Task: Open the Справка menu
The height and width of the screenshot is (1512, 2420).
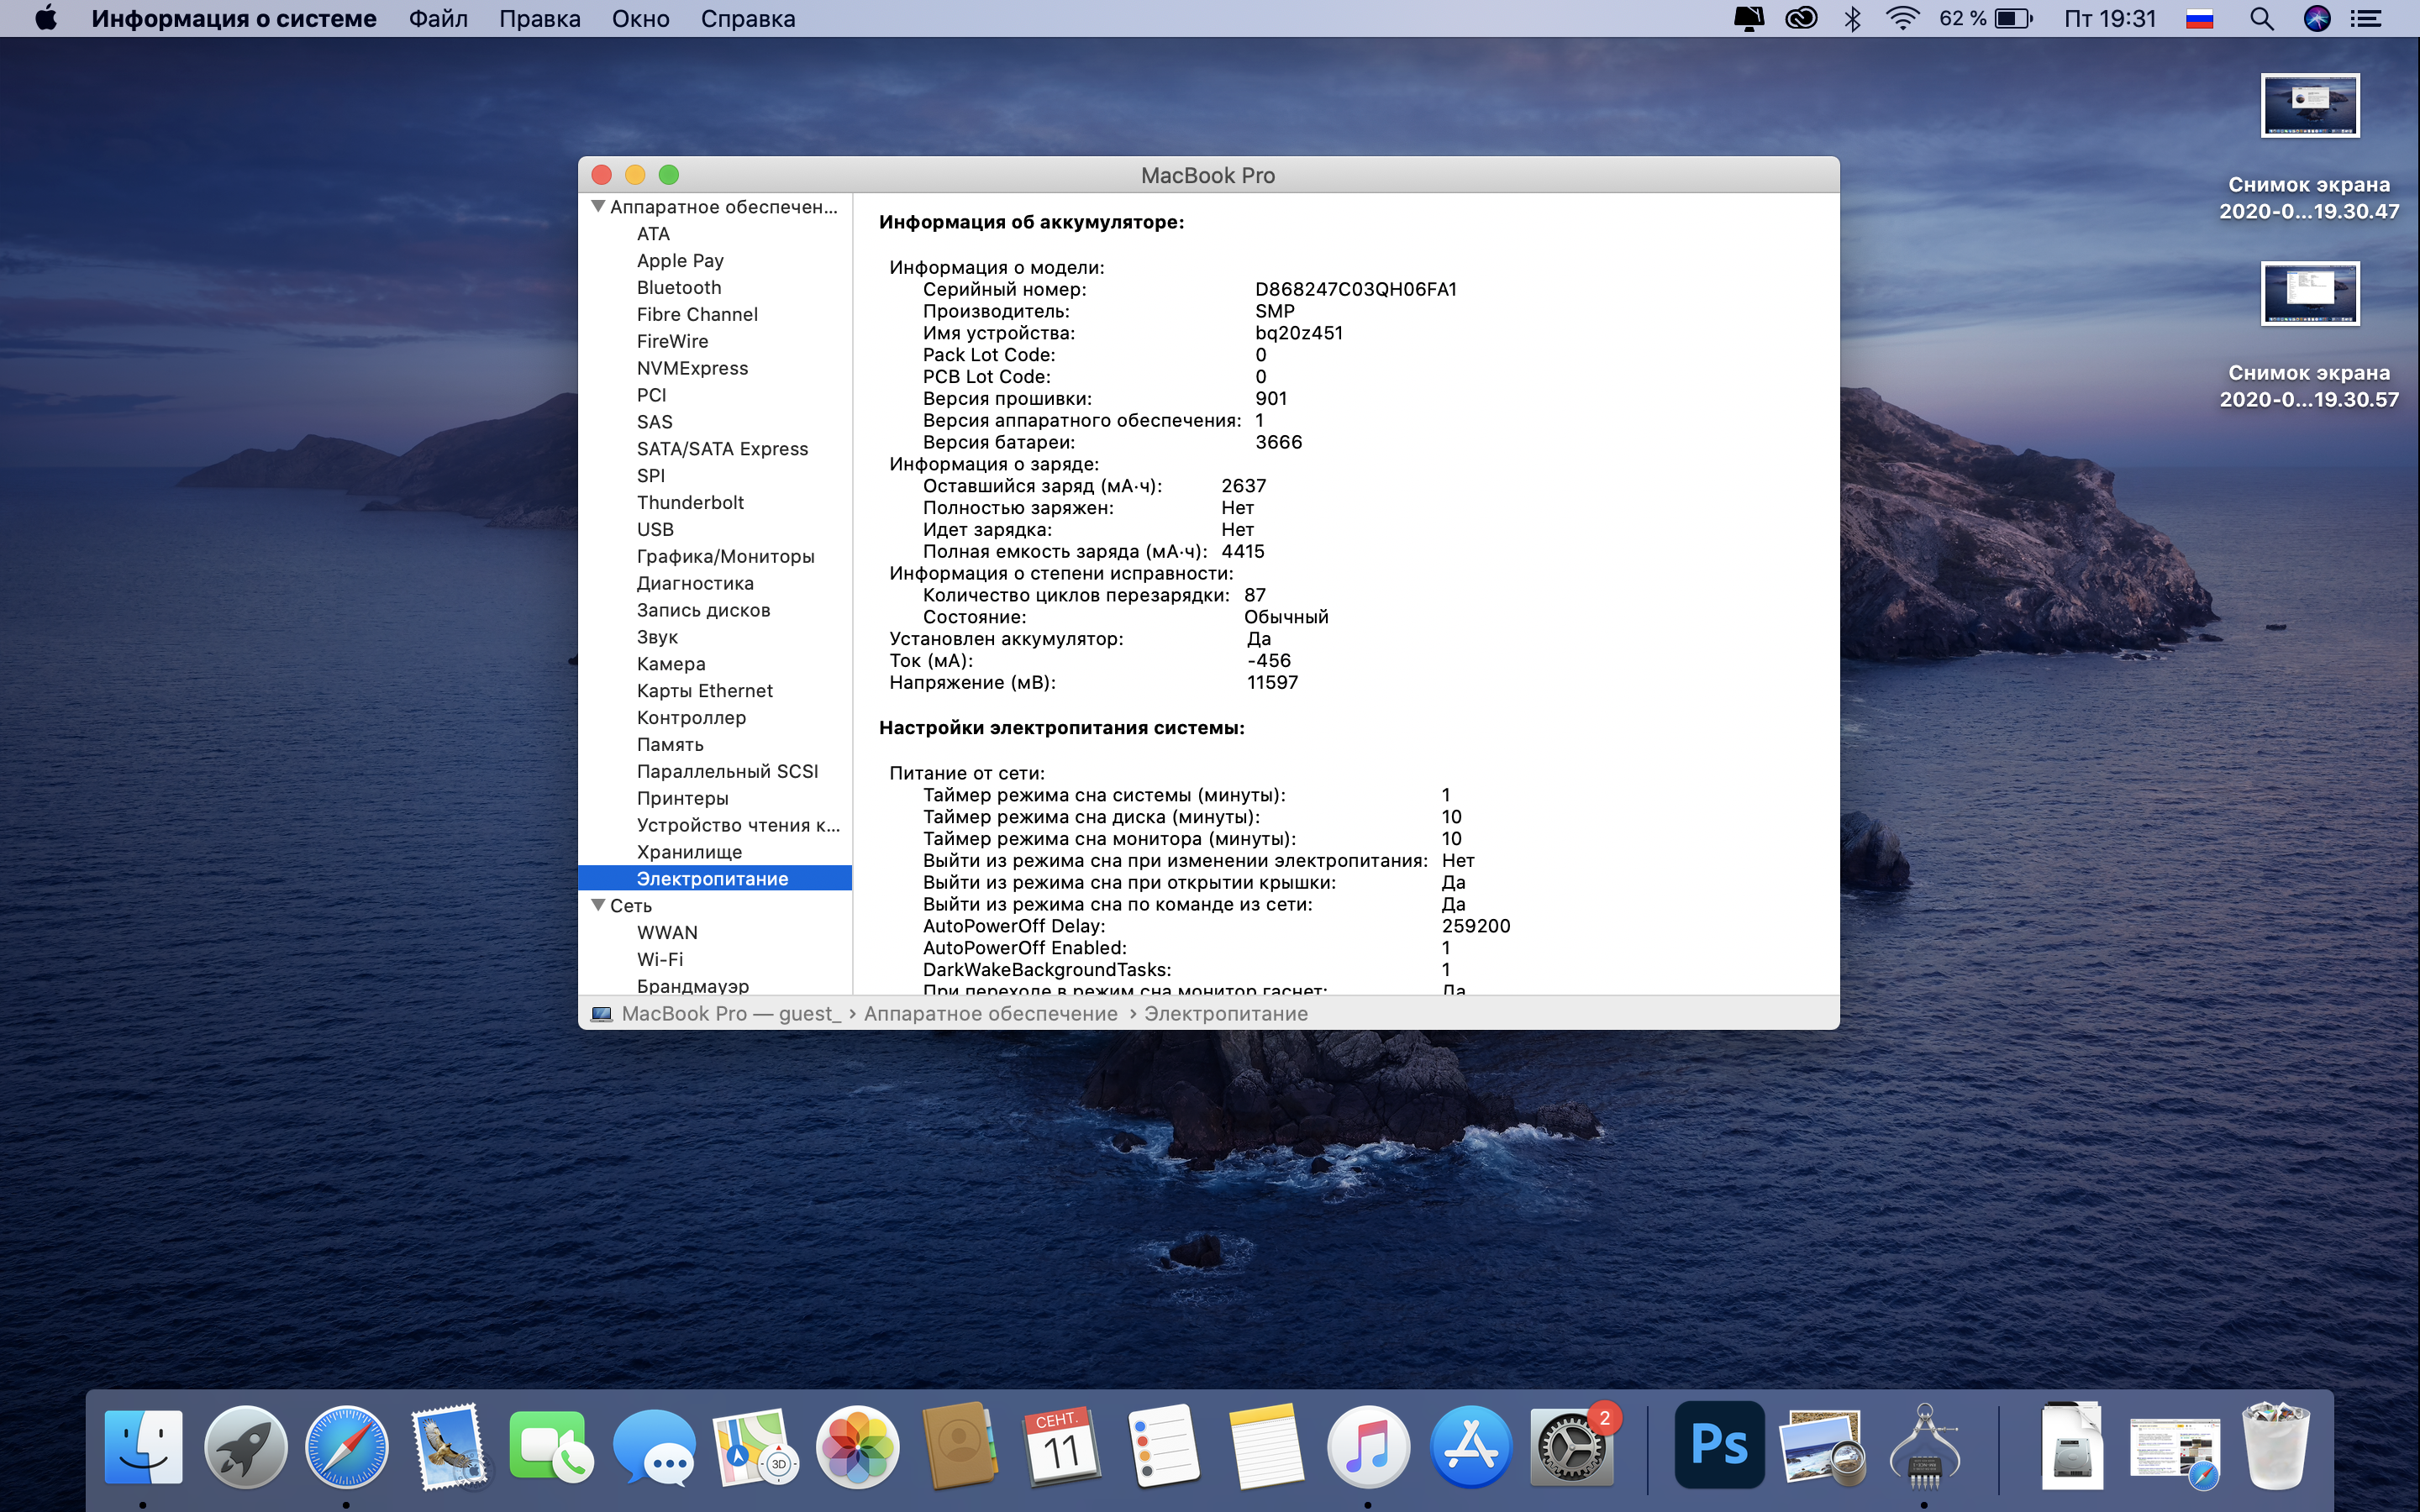Action: point(748,18)
